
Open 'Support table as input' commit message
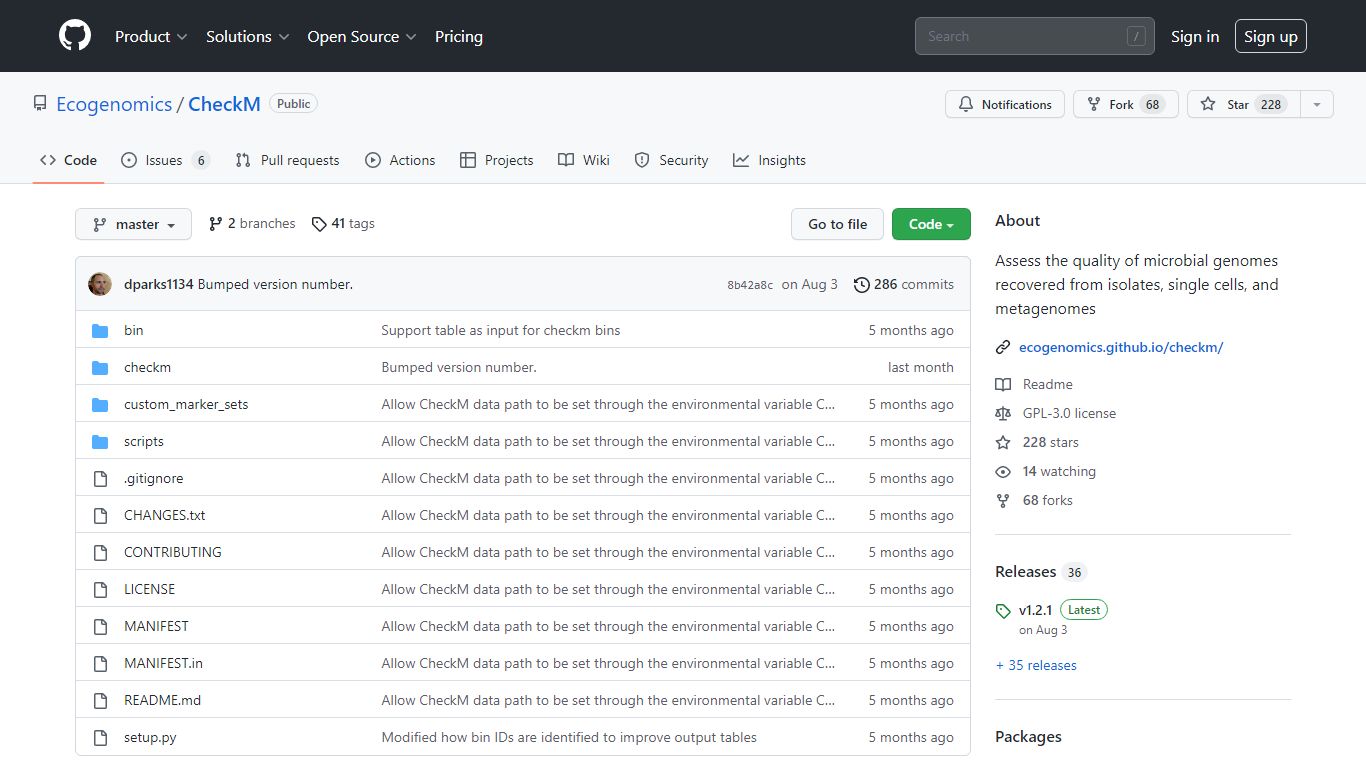pyautogui.click(x=500, y=330)
